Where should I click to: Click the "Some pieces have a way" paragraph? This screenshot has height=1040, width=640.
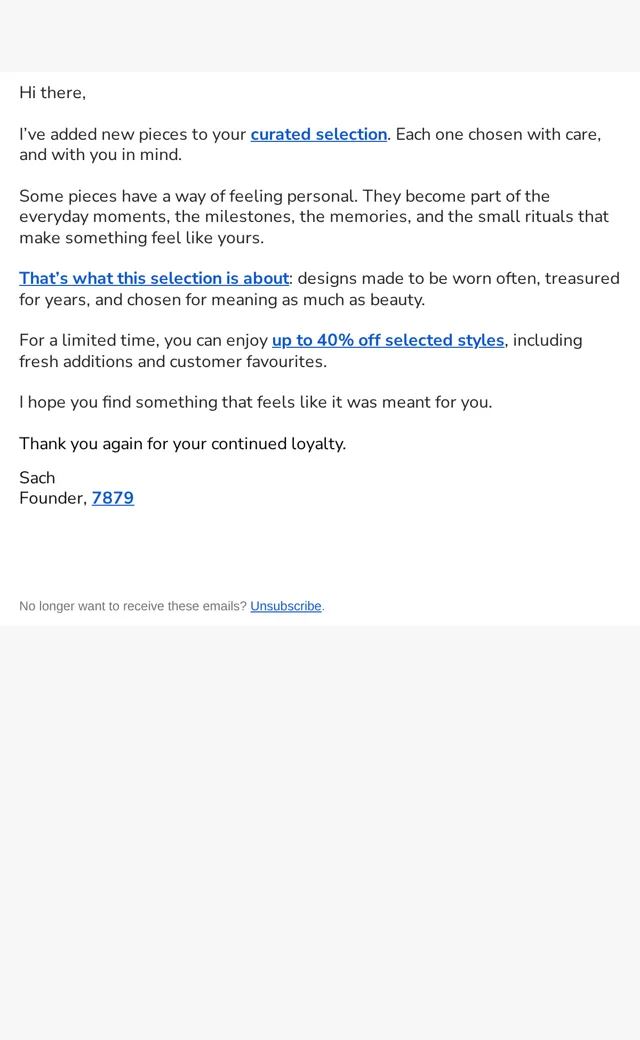click(314, 217)
